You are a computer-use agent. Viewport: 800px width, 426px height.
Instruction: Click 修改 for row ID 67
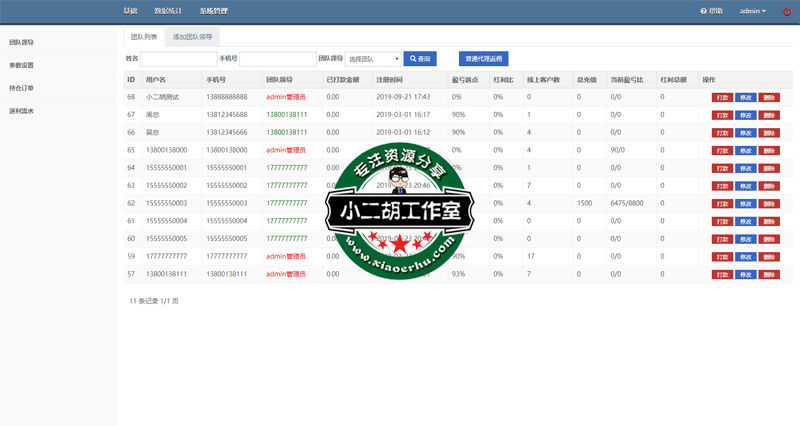(745, 115)
